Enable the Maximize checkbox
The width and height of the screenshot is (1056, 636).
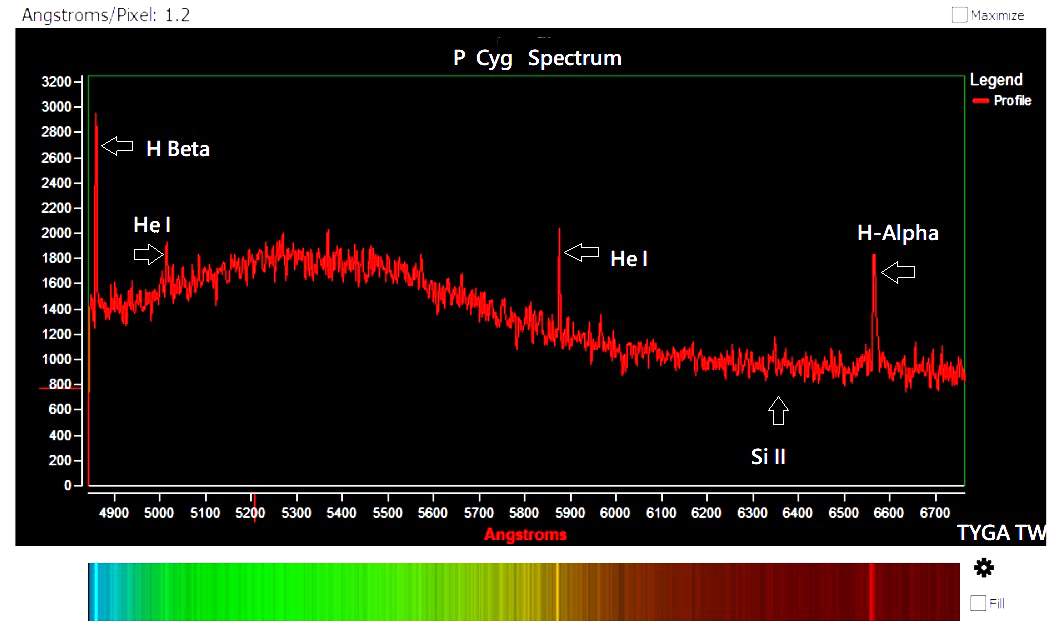(959, 15)
